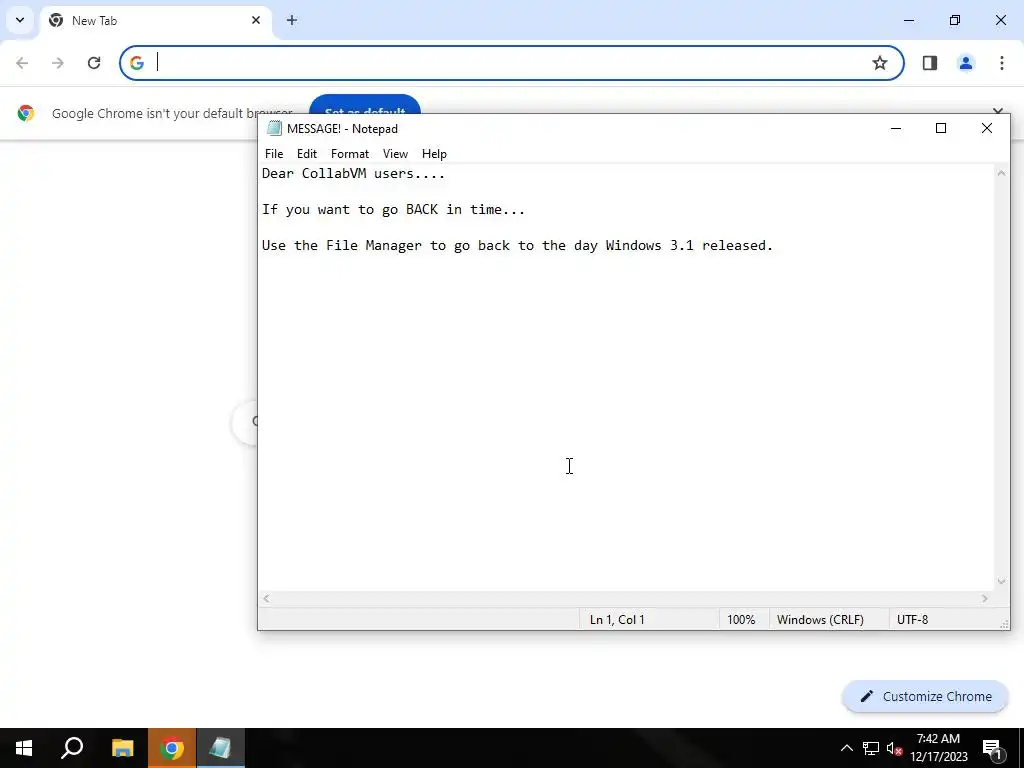
Task: Click 'Windows (CRLF)' in status bar
Action: pyautogui.click(x=820, y=620)
